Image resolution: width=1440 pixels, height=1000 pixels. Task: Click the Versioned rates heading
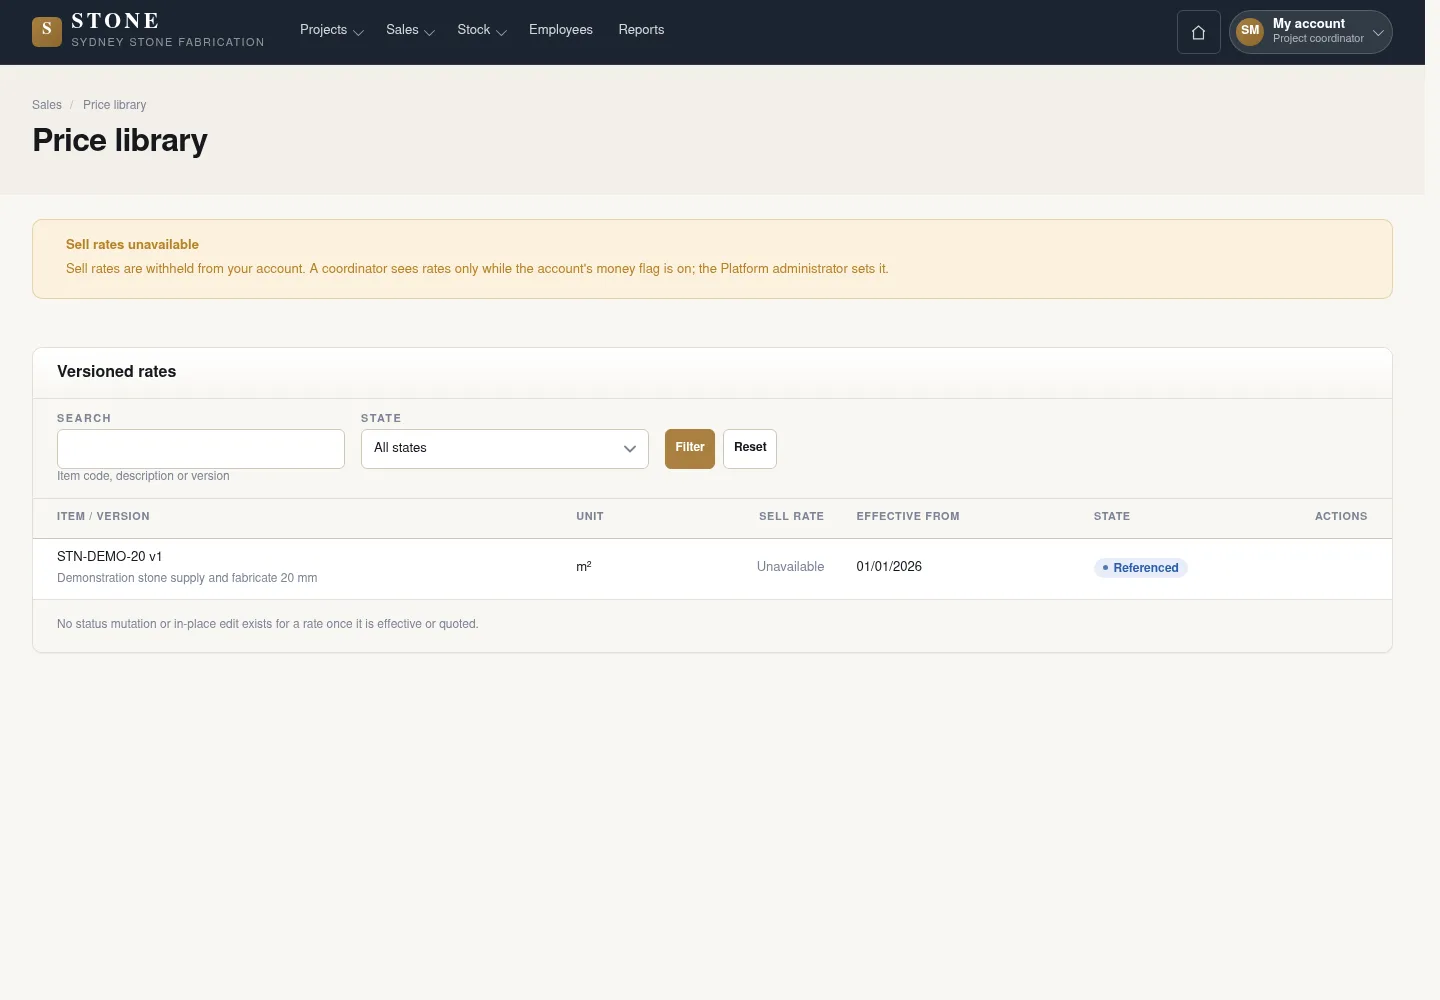tap(117, 372)
